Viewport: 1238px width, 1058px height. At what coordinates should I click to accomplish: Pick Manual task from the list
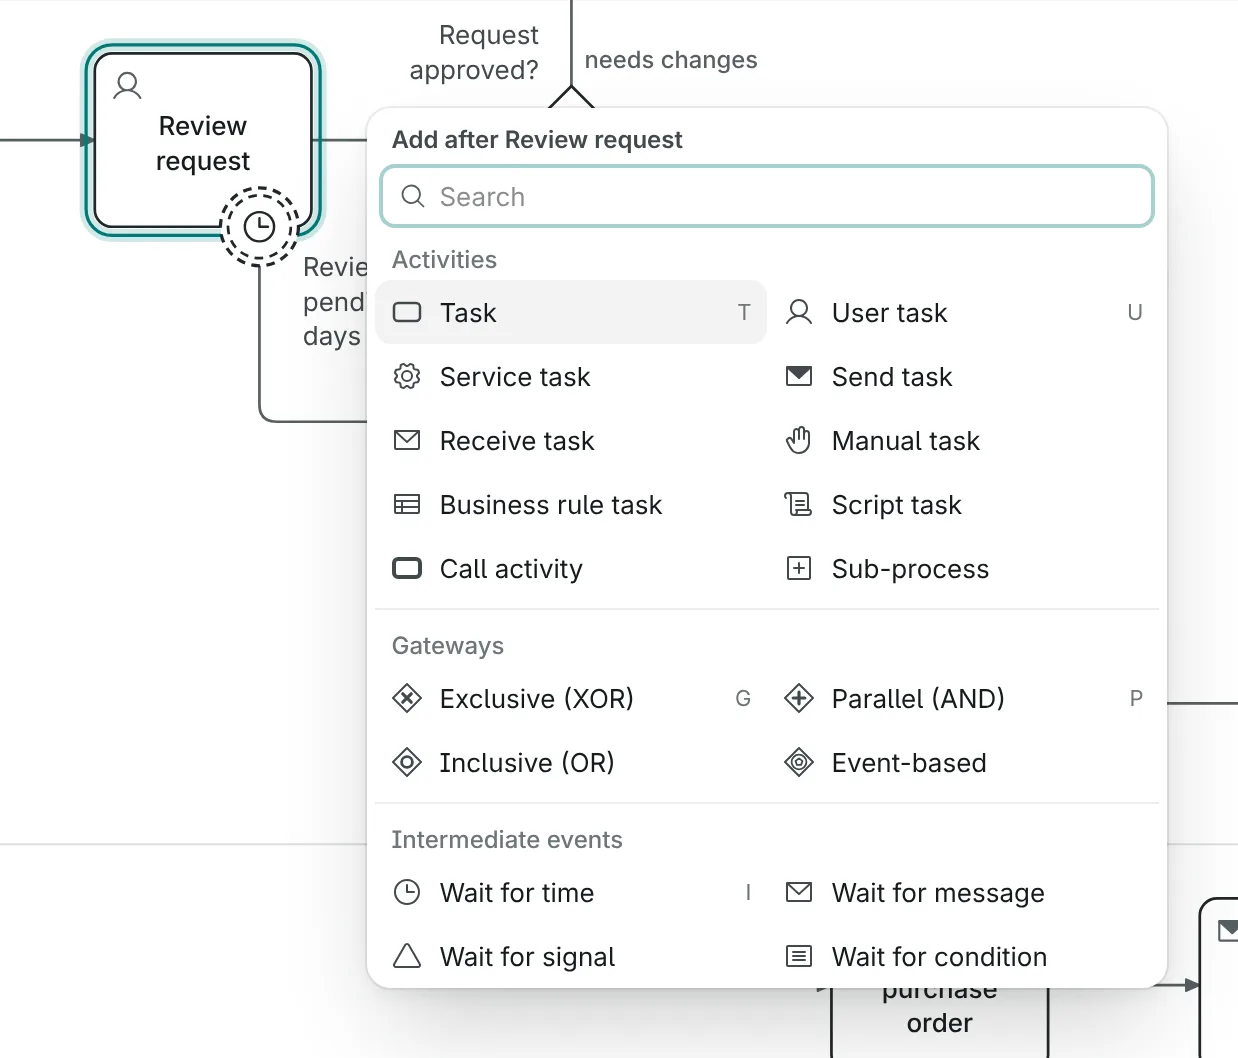point(963,440)
